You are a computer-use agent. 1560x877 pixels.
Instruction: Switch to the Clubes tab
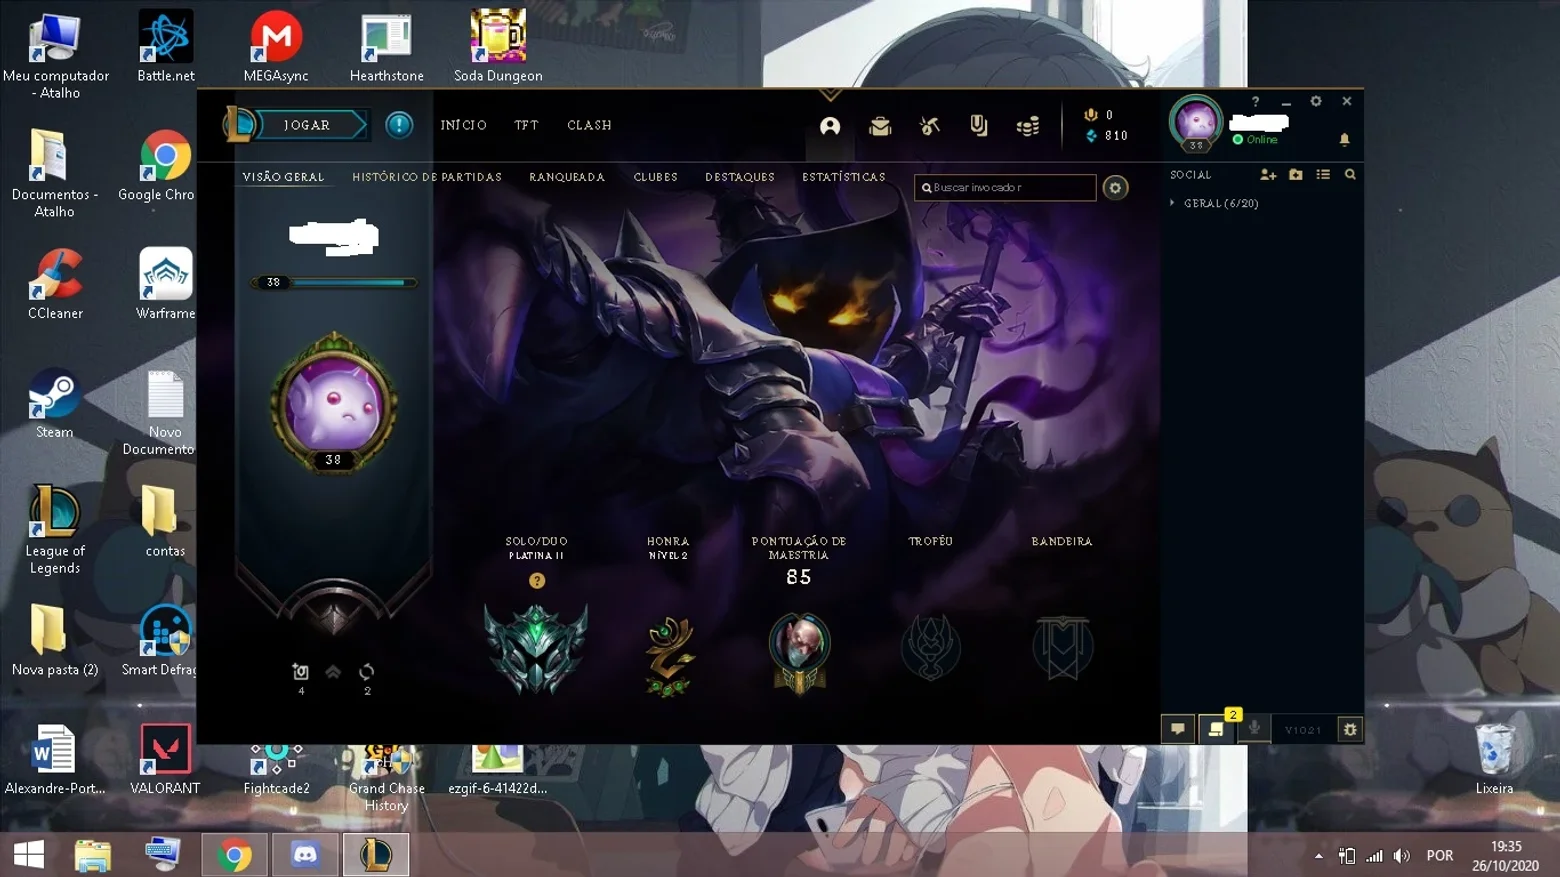pos(656,177)
